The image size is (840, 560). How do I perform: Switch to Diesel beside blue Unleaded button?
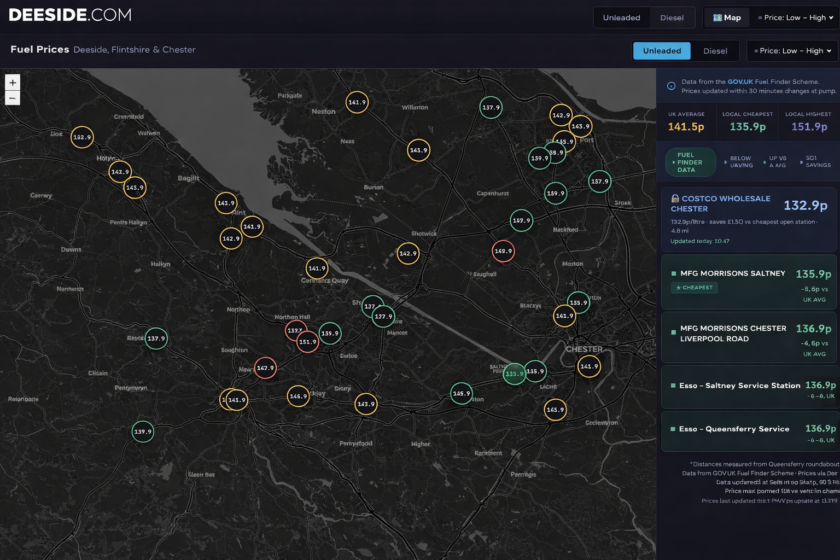tap(715, 51)
